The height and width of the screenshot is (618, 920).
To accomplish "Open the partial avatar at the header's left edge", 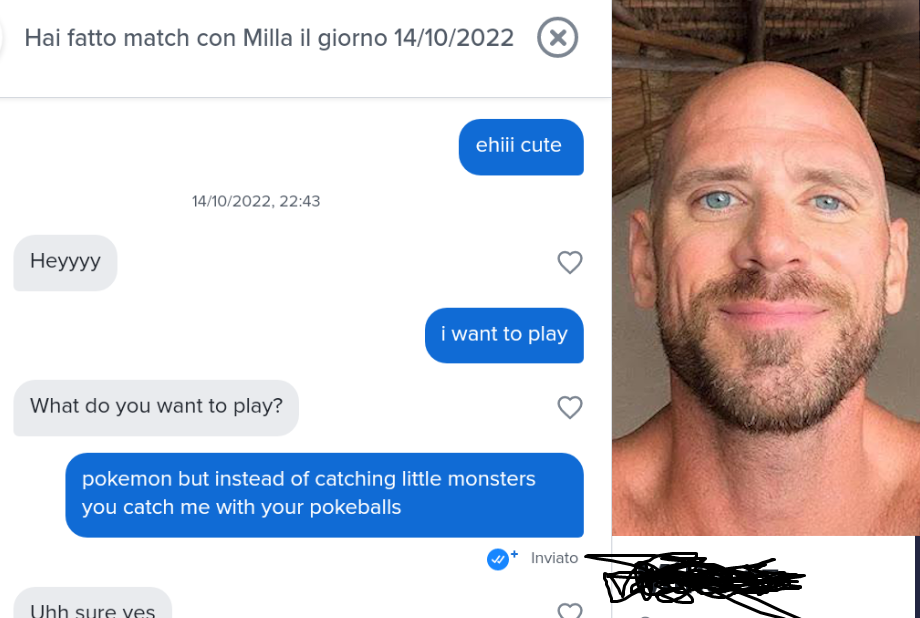I will (2, 38).
